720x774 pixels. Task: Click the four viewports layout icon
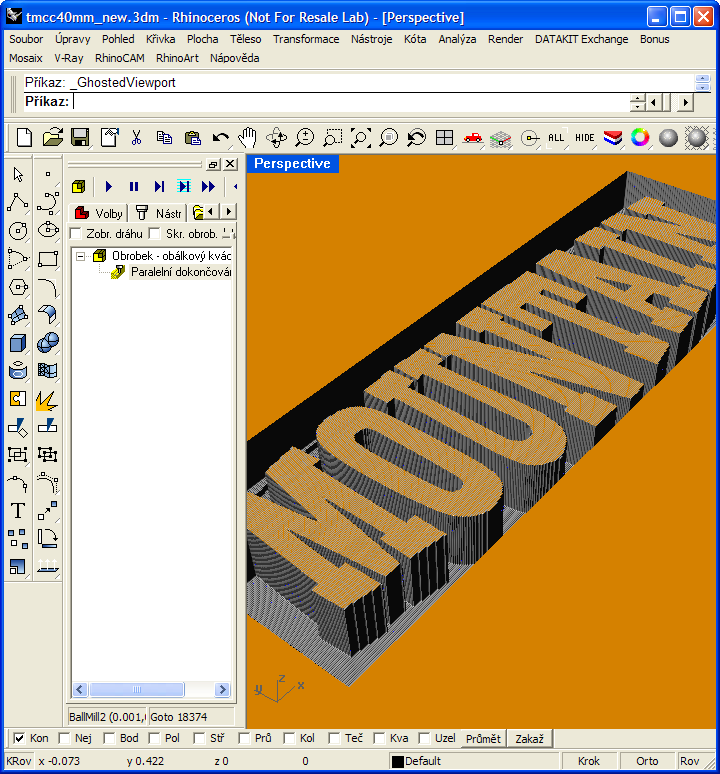444,138
